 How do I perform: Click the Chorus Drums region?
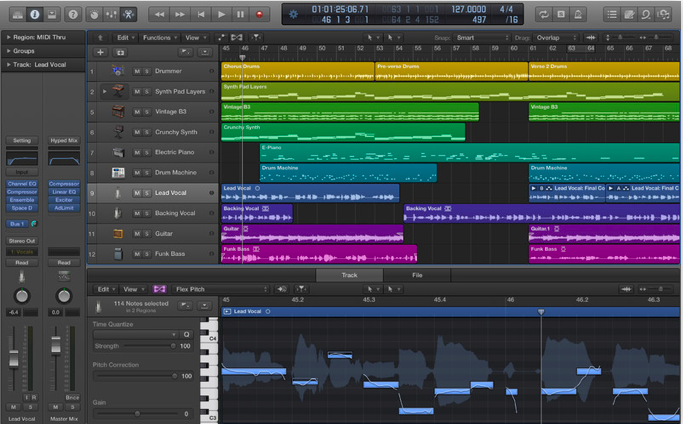[298, 71]
